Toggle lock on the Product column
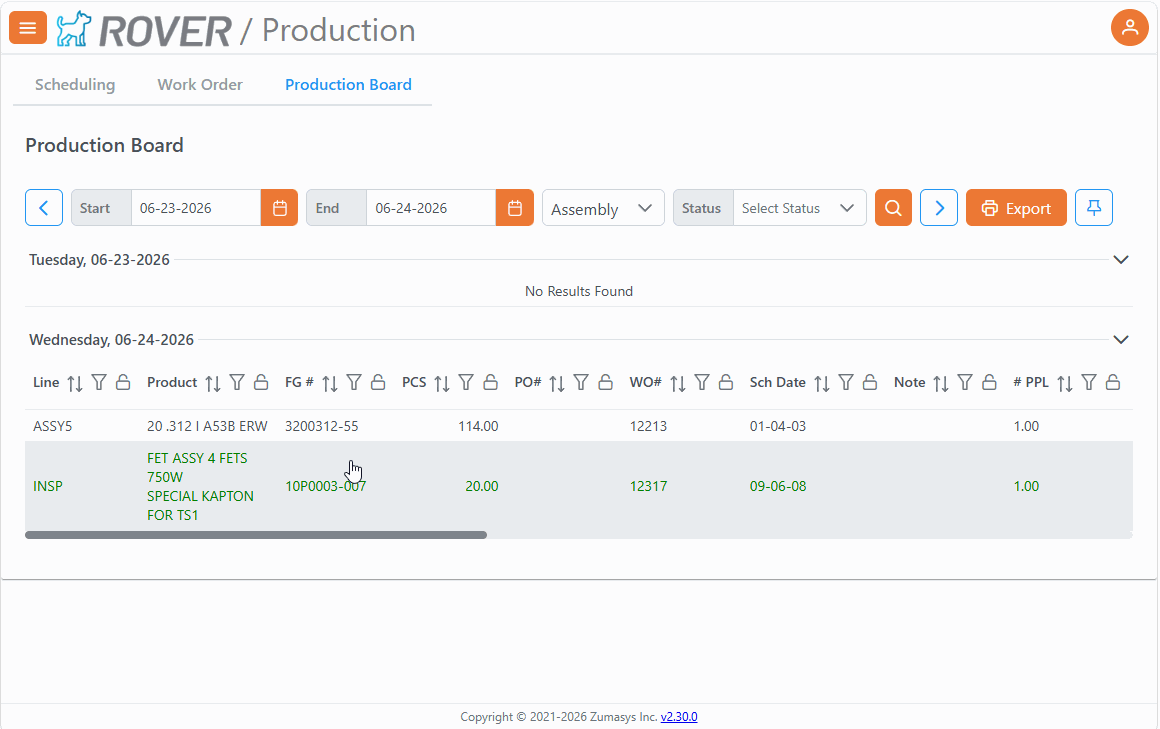The width and height of the screenshot is (1160, 729). click(261, 383)
